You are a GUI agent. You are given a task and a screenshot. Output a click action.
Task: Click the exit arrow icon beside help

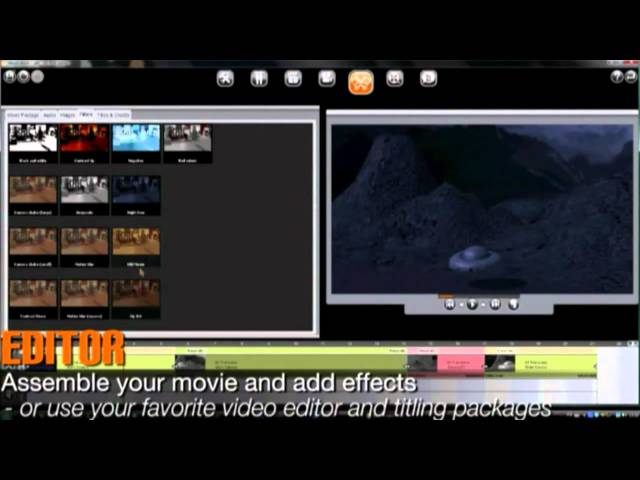631,76
